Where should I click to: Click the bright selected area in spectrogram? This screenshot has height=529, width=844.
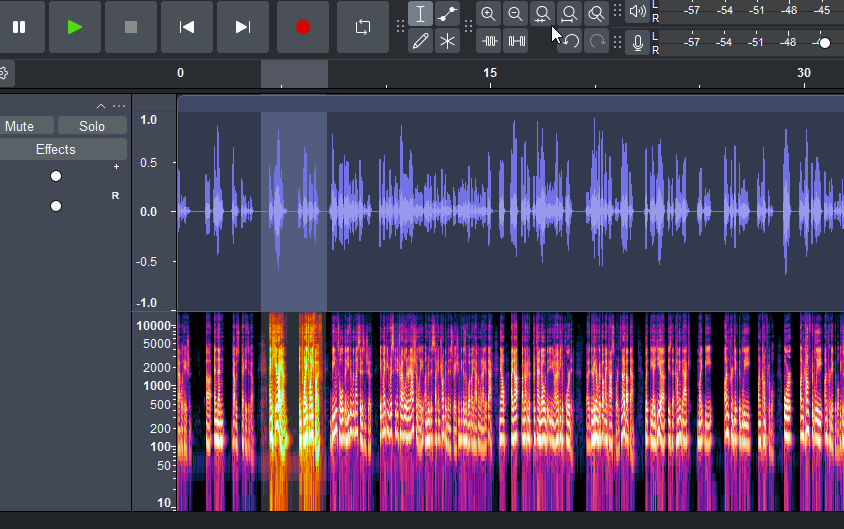click(x=294, y=411)
